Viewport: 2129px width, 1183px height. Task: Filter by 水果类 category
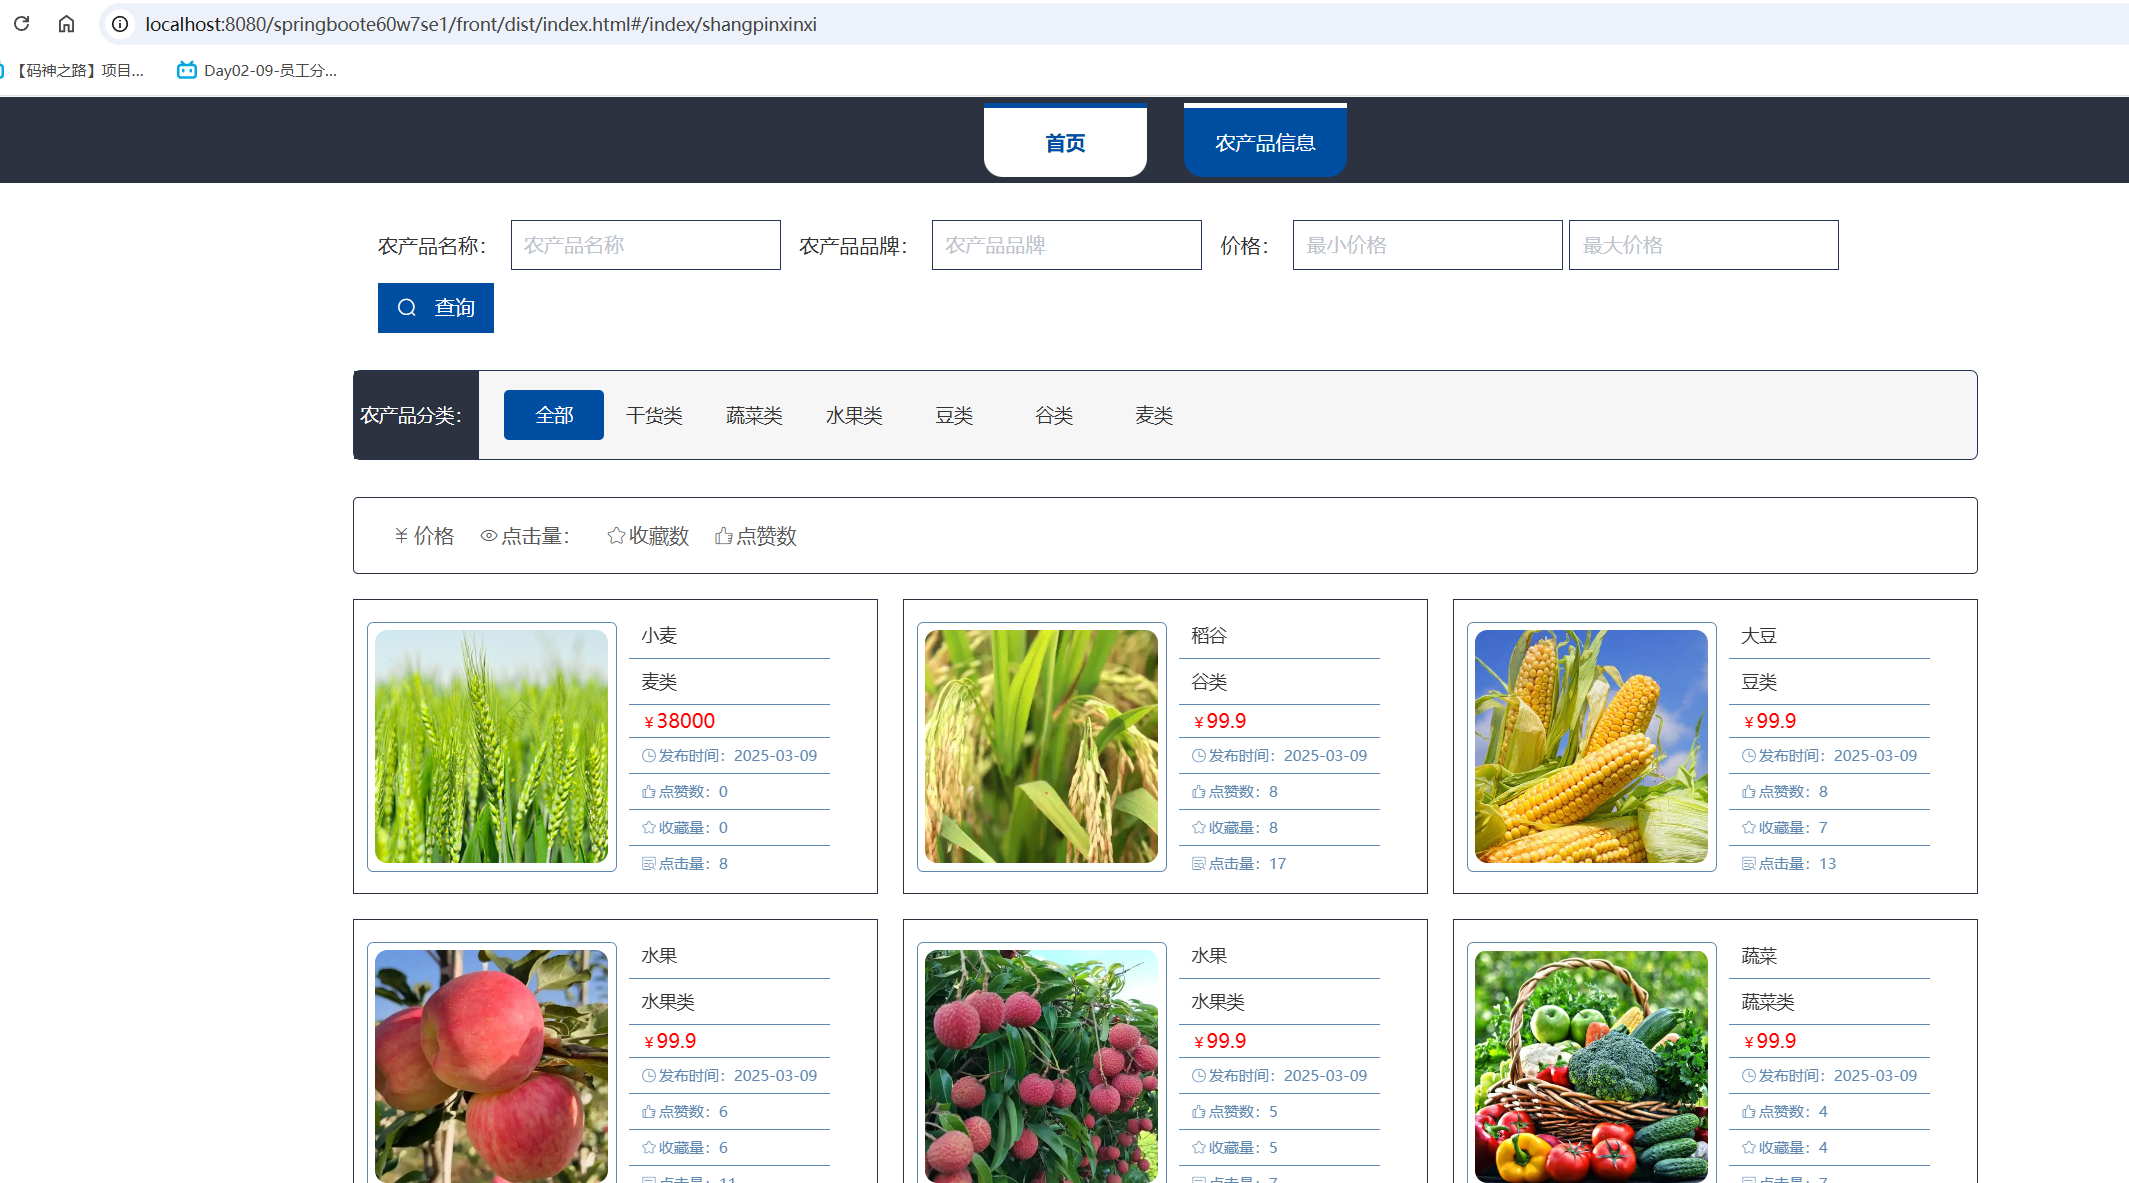[x=854, y=415]
